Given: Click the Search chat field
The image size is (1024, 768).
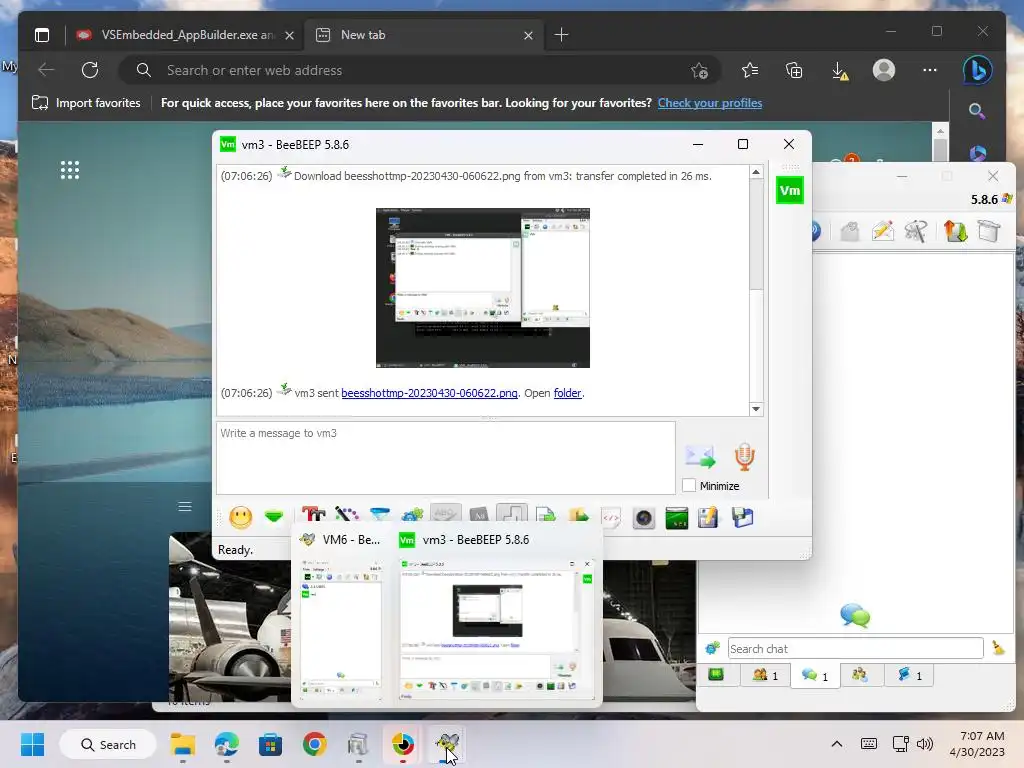Looking at the screenshot, I should pyautogui.click(x=856, y=648).
